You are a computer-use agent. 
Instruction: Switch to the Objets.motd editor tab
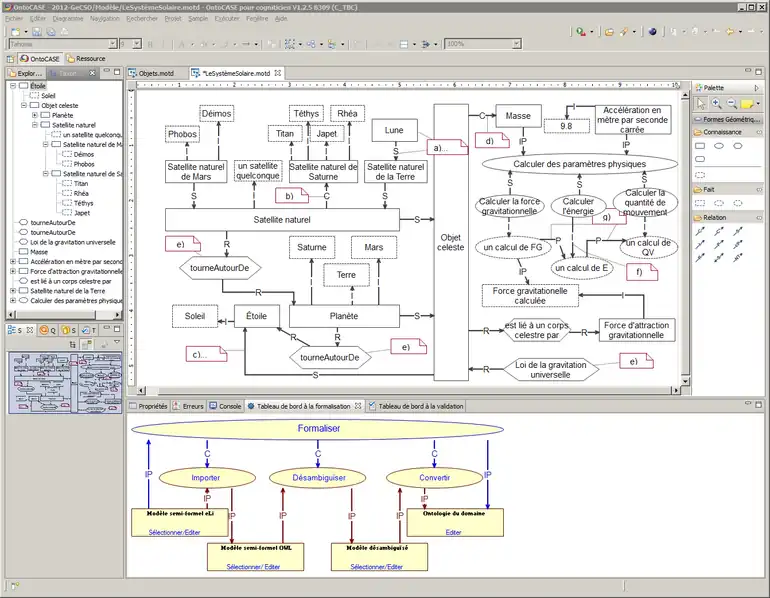coord(155,73)
